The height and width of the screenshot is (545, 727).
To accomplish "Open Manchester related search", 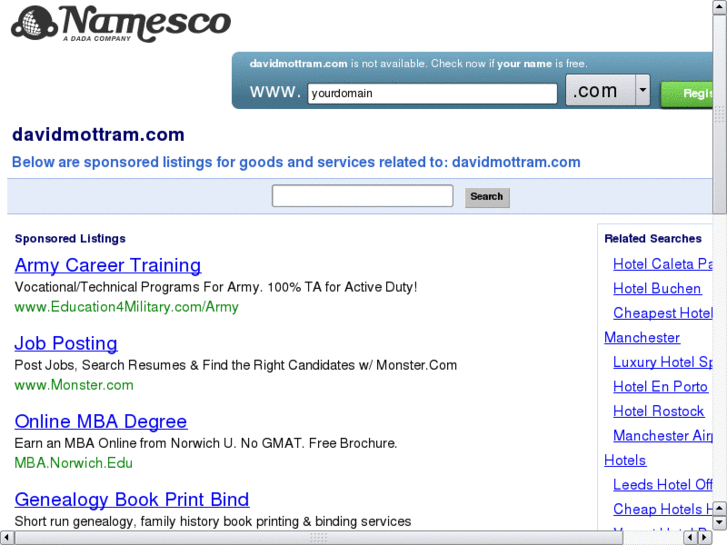I will click(x=642, y=338).
